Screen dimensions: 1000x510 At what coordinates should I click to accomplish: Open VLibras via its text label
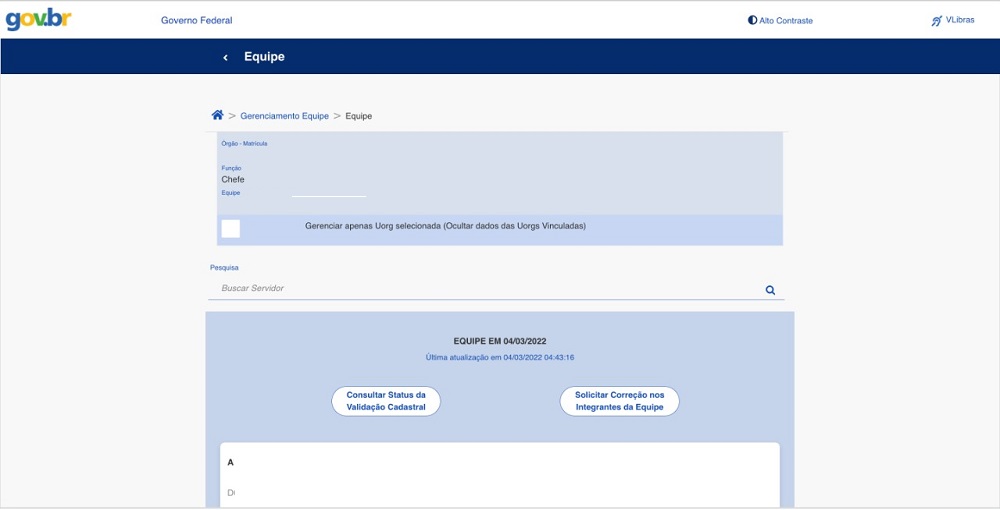[960, 20]
